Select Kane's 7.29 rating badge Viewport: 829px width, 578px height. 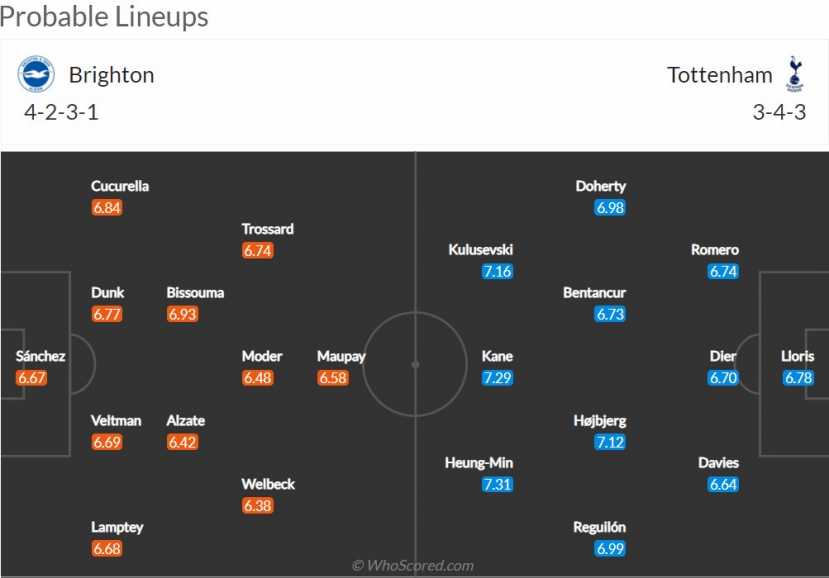click(x=497, y=378)
